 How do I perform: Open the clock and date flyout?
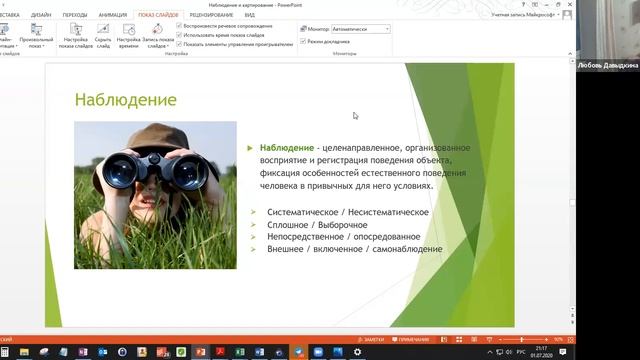(542, 352)
